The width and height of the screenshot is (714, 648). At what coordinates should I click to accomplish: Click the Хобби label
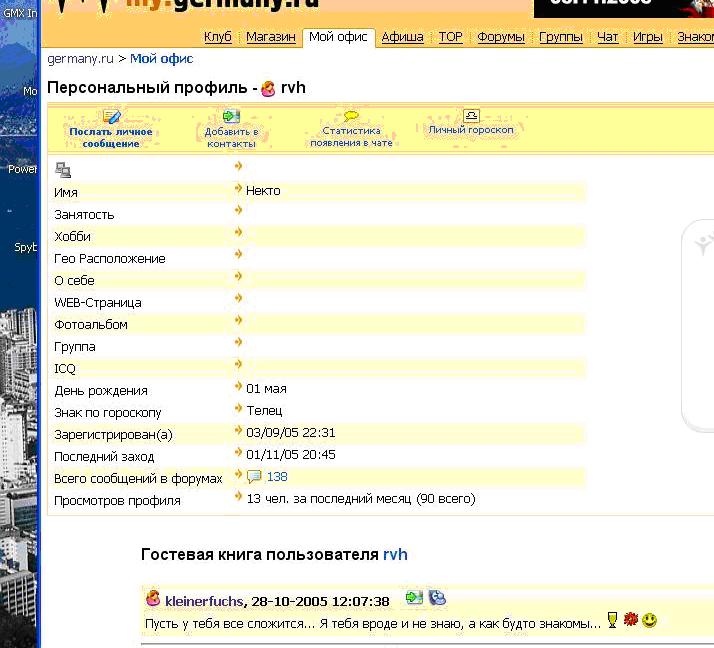(72, 237)
